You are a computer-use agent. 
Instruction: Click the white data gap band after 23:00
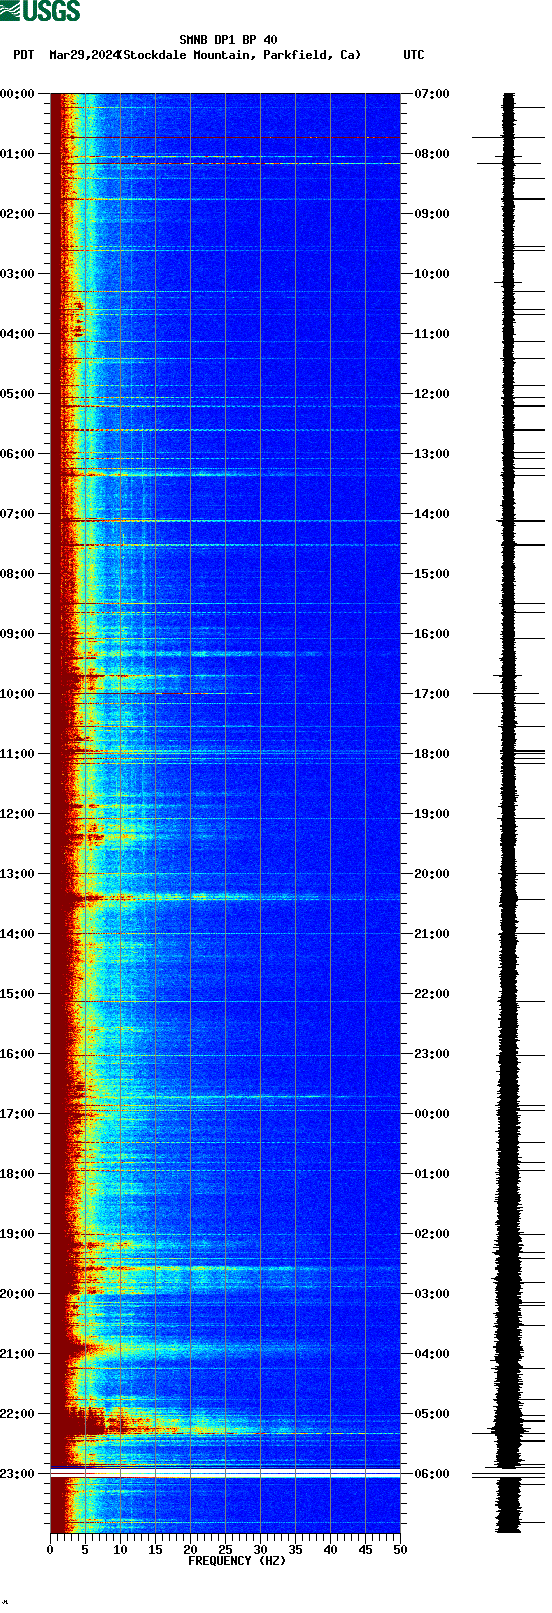pos(225,1474)
